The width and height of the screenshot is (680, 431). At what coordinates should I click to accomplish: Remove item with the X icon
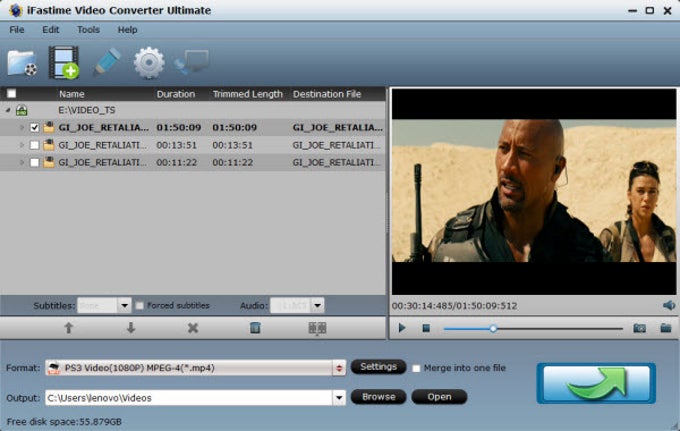[x=193, y=328]
